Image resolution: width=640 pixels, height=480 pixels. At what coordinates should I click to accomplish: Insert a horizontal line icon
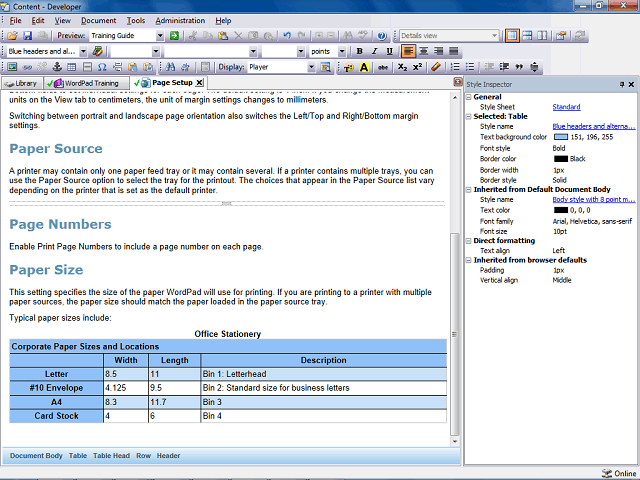87,67
